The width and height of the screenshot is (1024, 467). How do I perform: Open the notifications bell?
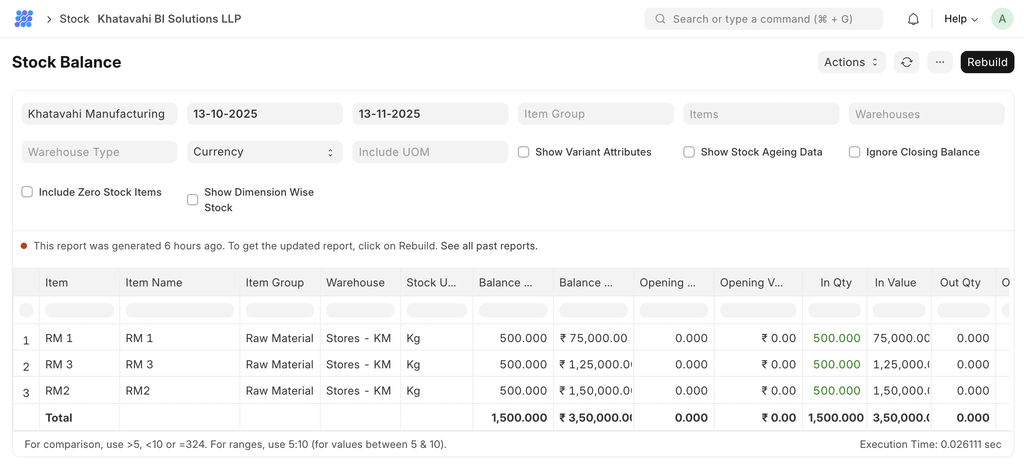[x=913, y=19]
